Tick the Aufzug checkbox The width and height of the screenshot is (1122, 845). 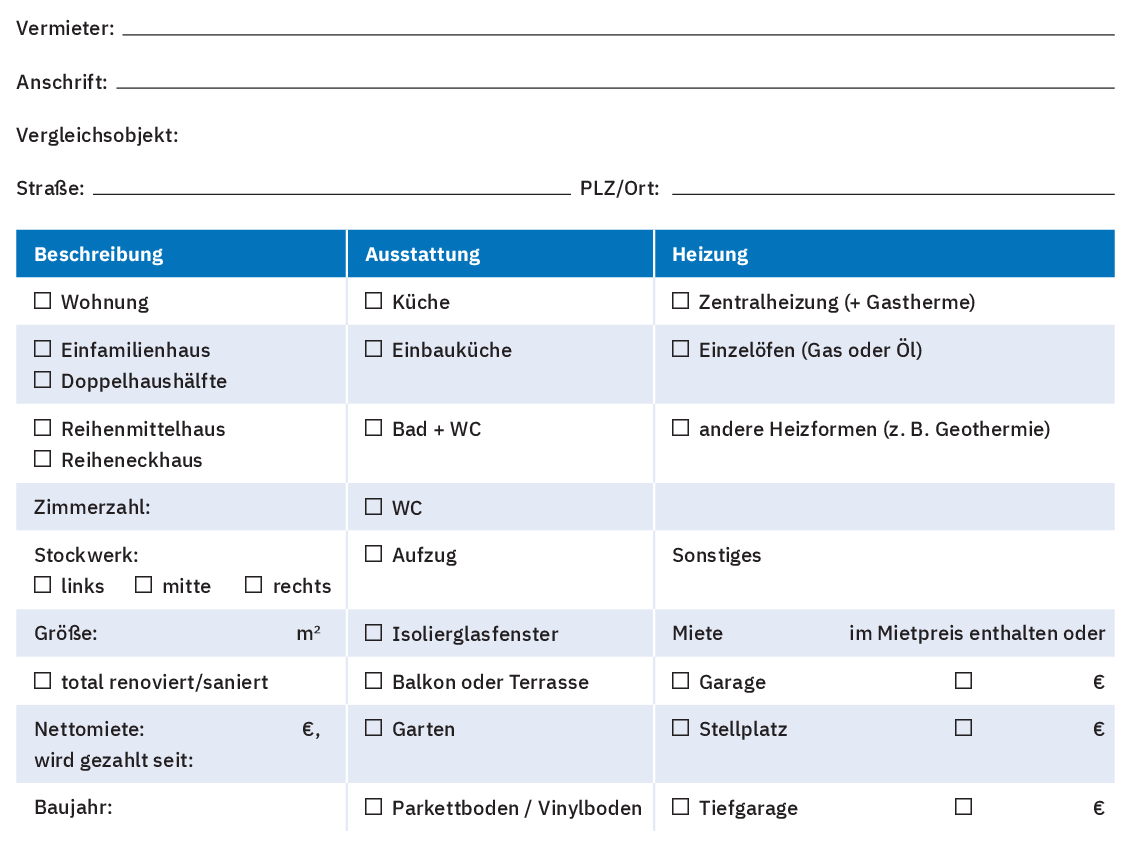pos(373,554)
